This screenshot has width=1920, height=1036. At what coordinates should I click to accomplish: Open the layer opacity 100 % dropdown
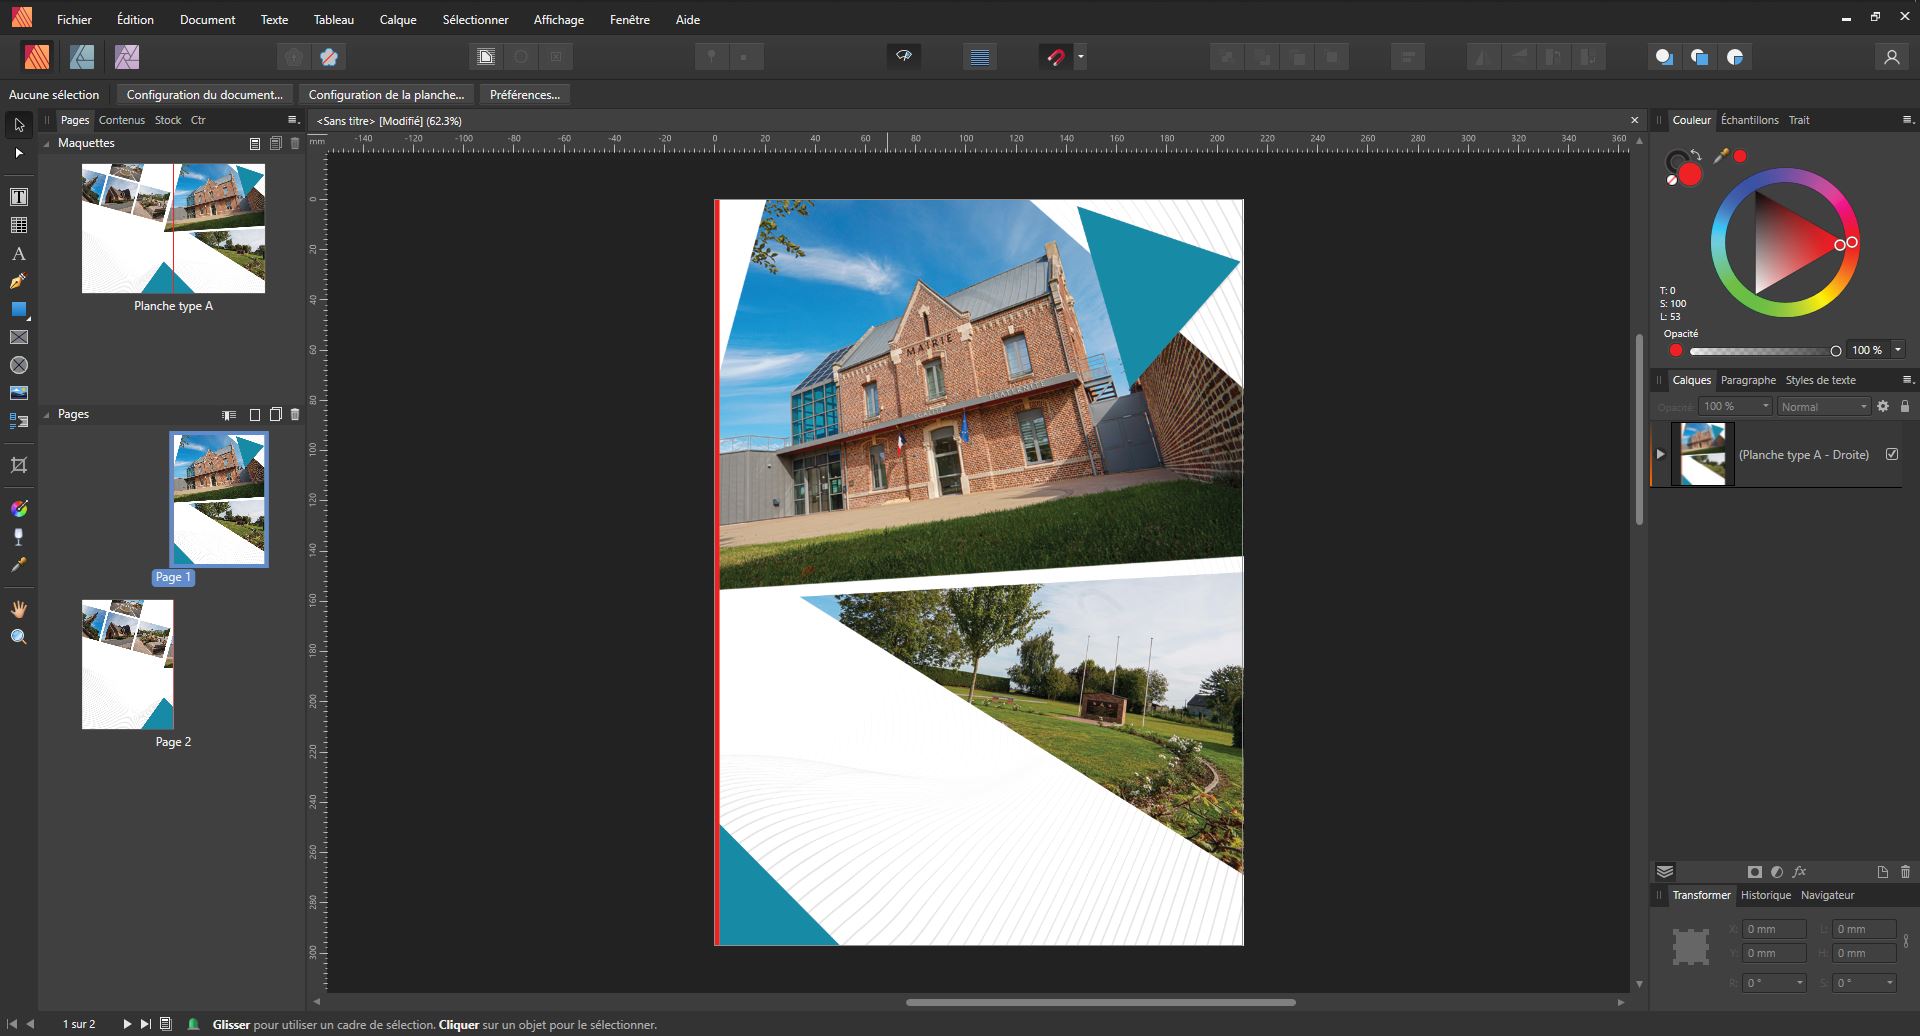click(x=1735, y=406)
